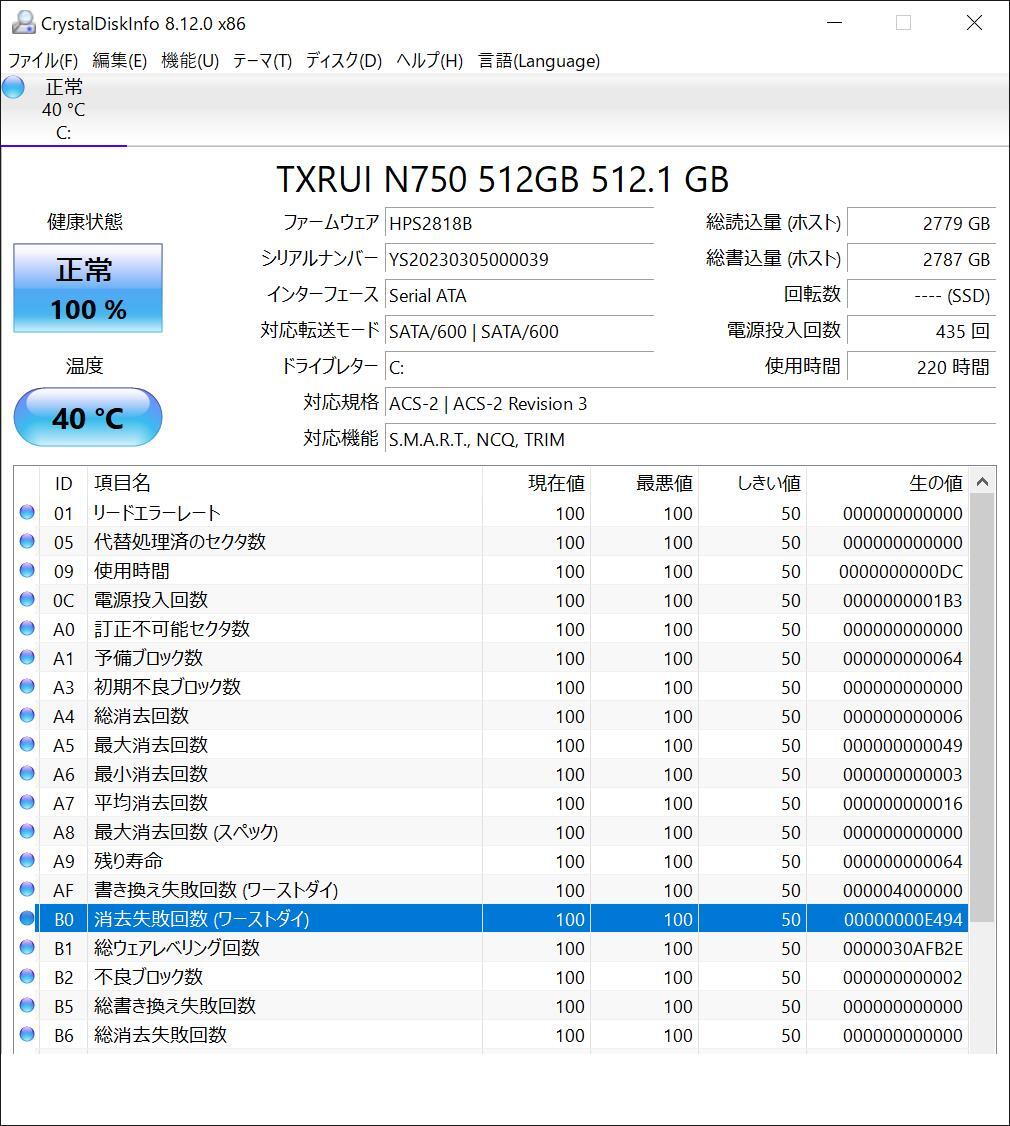Image resolution: width=1010 pixels, height=1126 pixels.
Task: Click the 電源投入回数 value 435 回
Action: point(922,331)
